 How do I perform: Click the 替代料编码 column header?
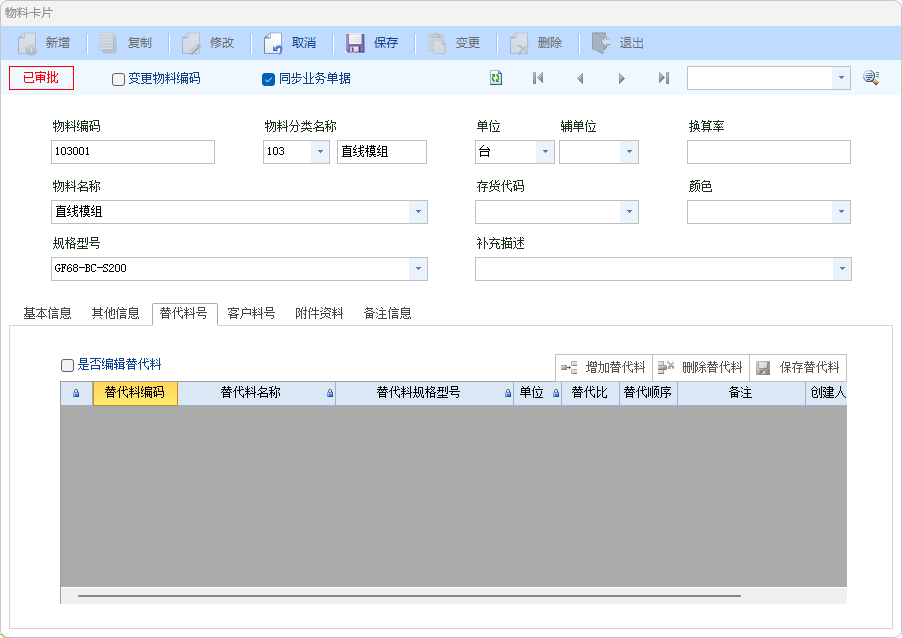135,393
